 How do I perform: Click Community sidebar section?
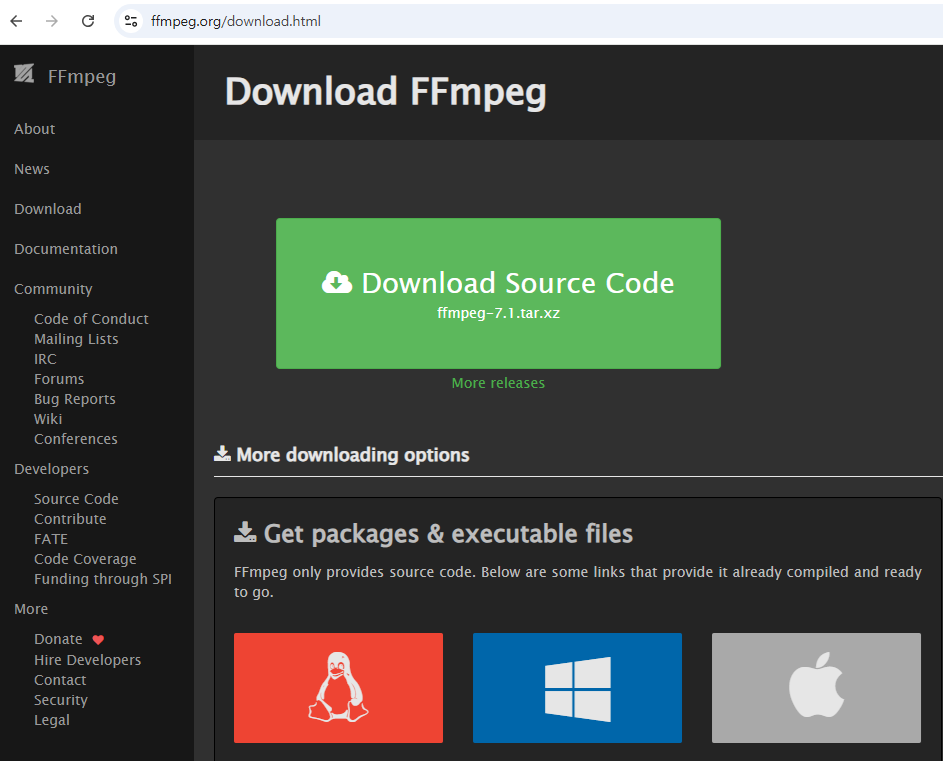point(53,289)
